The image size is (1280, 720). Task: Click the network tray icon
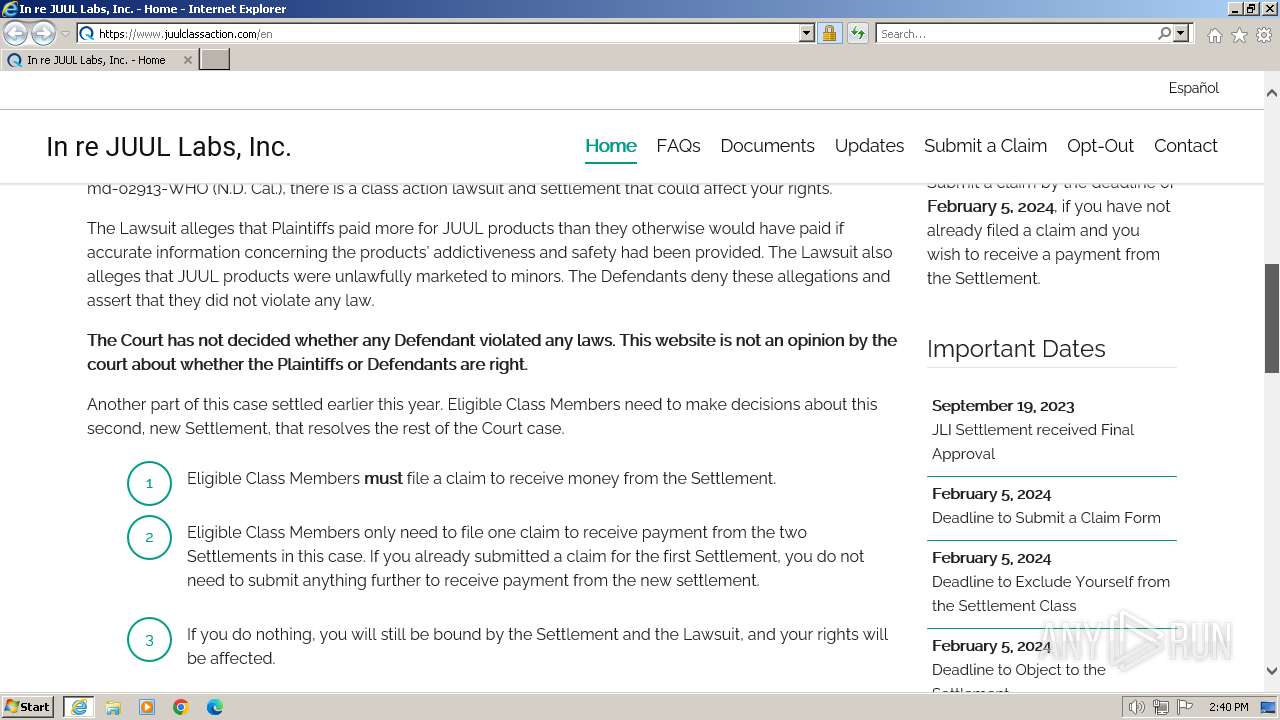(x=1161, y=707)
